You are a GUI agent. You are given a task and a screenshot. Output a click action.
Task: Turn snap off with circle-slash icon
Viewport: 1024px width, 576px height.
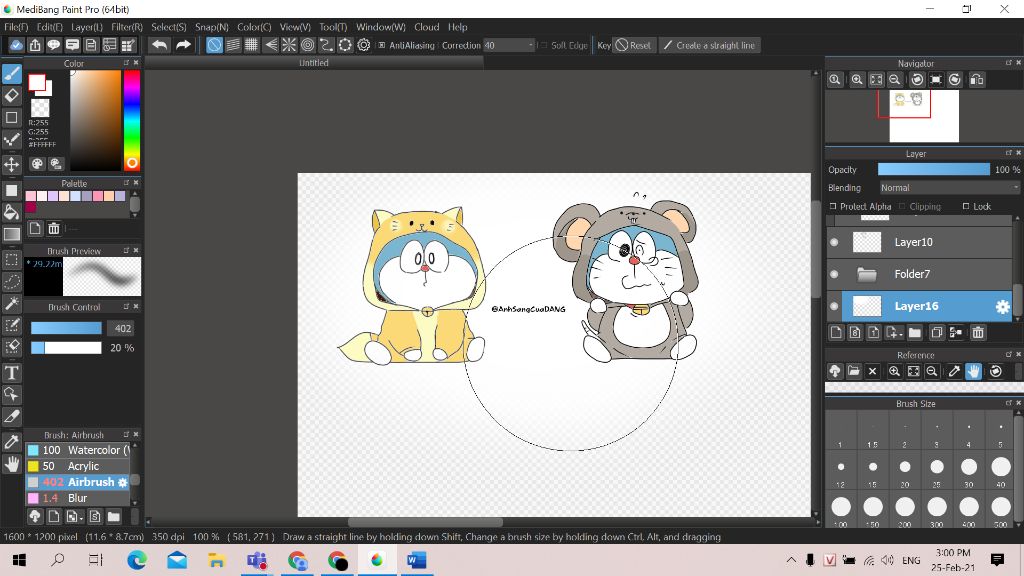pos(214,45)
